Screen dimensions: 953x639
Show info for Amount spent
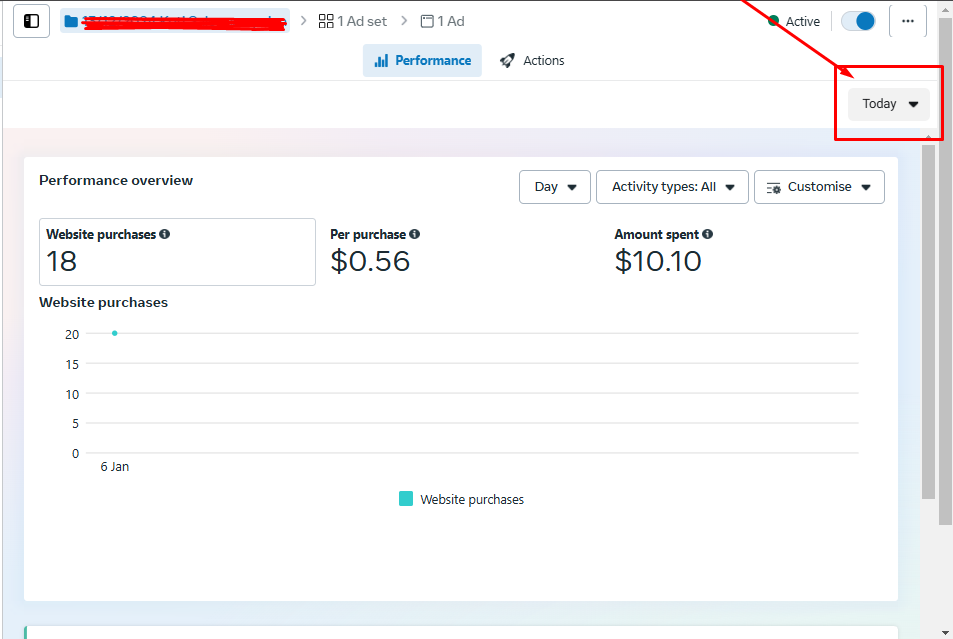click(707, 234)
